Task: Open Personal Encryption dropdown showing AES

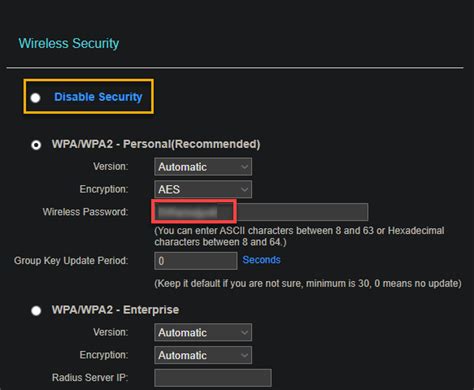Action: pyautogui.click(x=203, y=189)
